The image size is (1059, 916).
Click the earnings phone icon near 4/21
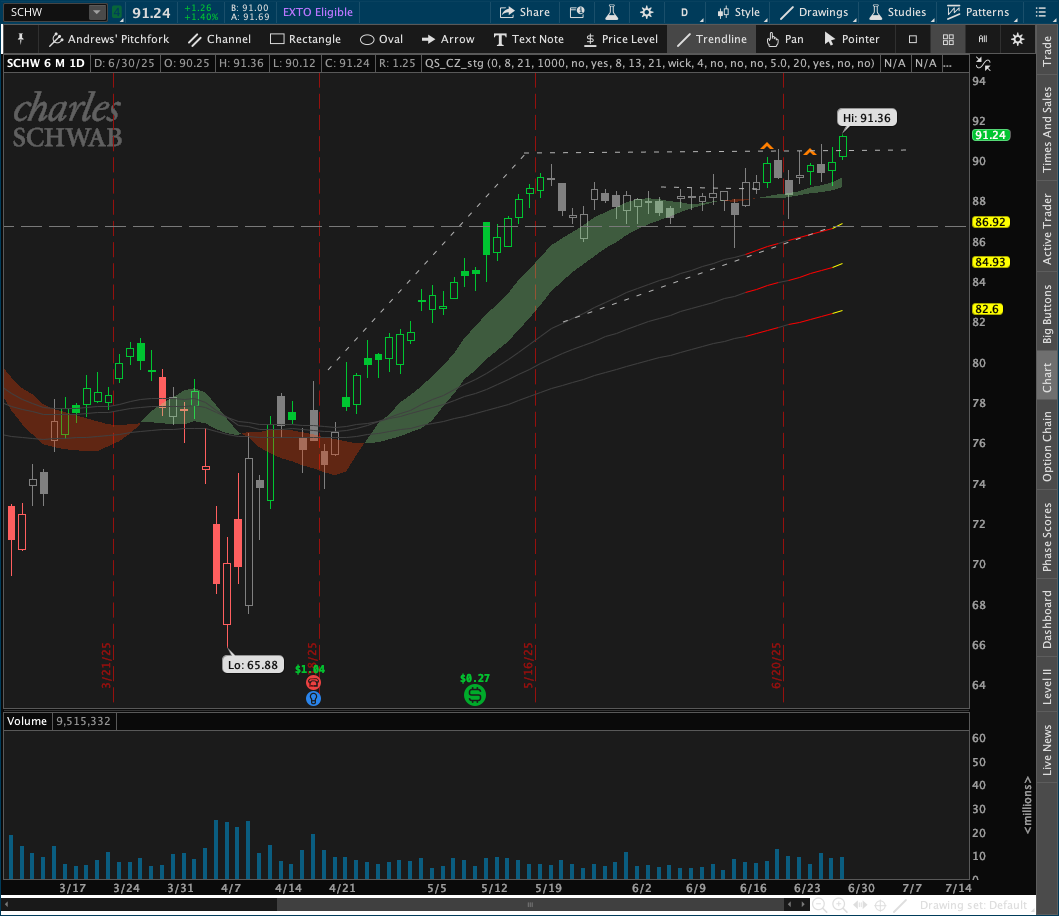pos(313,683)
